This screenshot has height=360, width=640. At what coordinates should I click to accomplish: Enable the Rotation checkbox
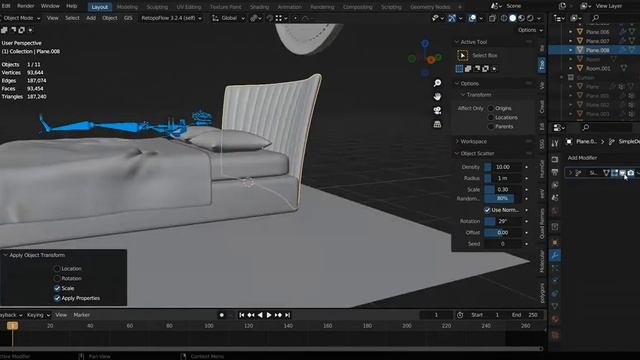coord(57,278)
